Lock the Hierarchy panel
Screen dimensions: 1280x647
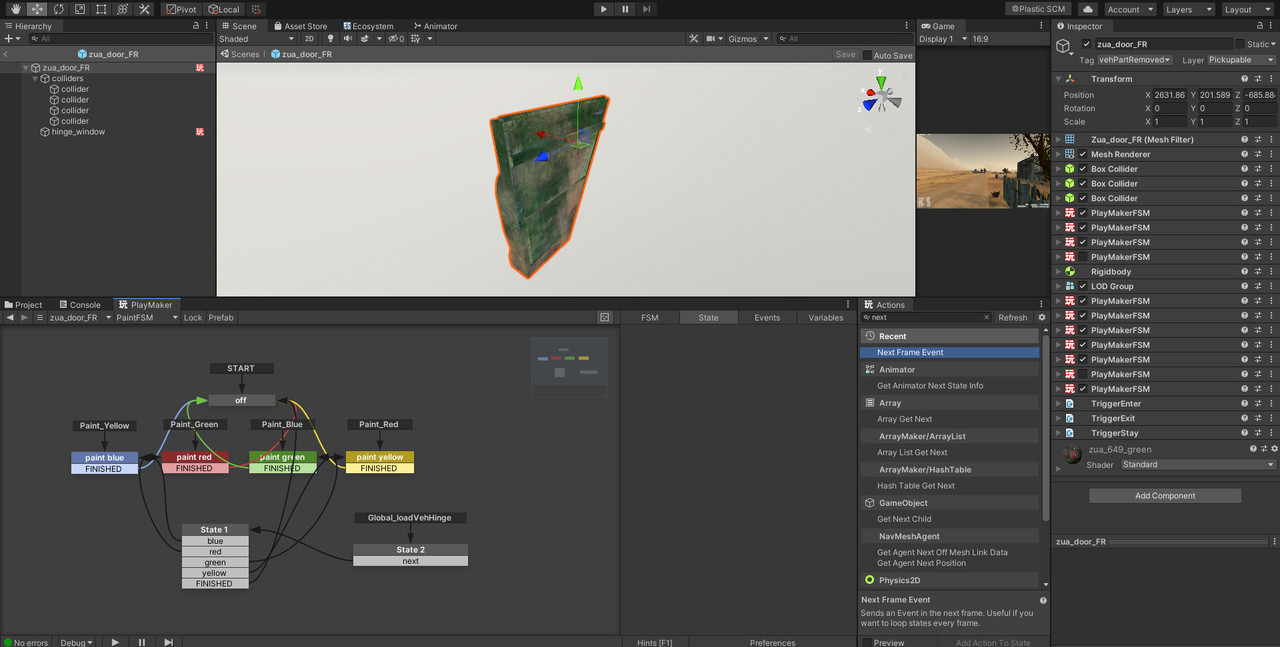196,26
